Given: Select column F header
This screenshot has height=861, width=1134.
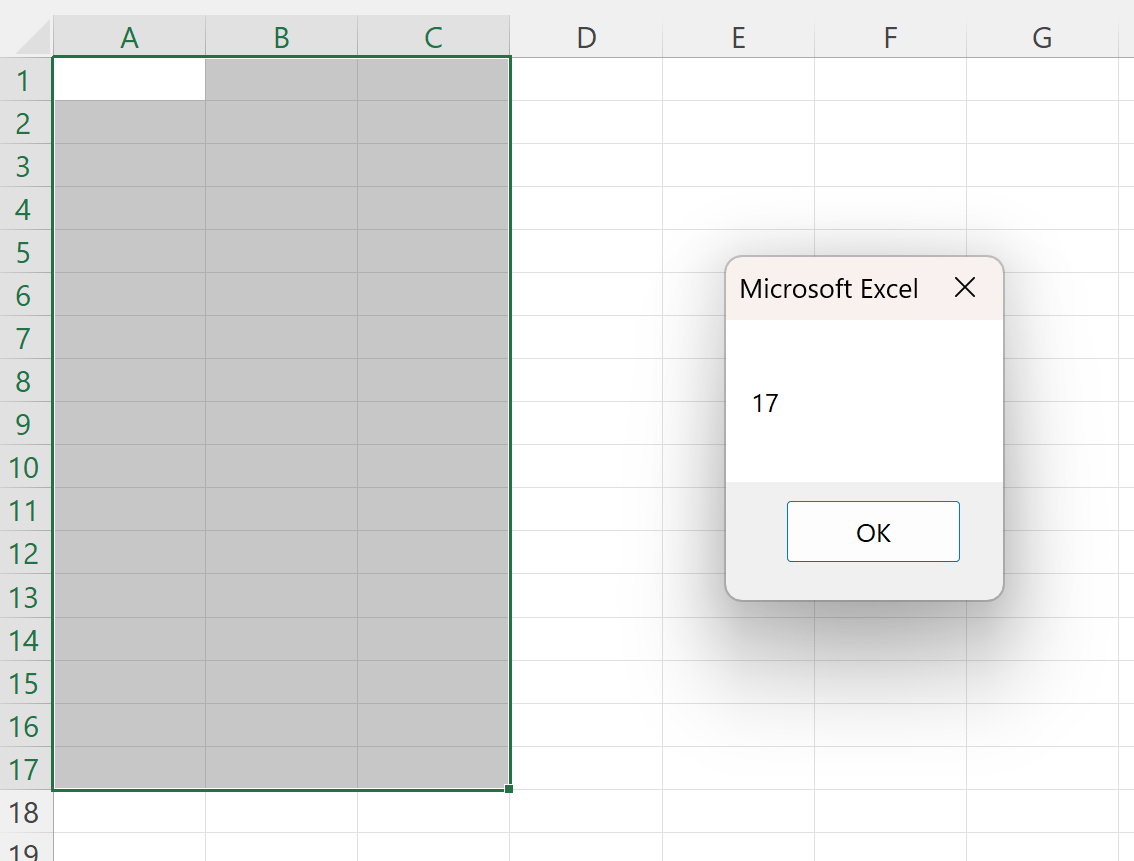Looking at the screenshot, I should (x=890, y=37).
